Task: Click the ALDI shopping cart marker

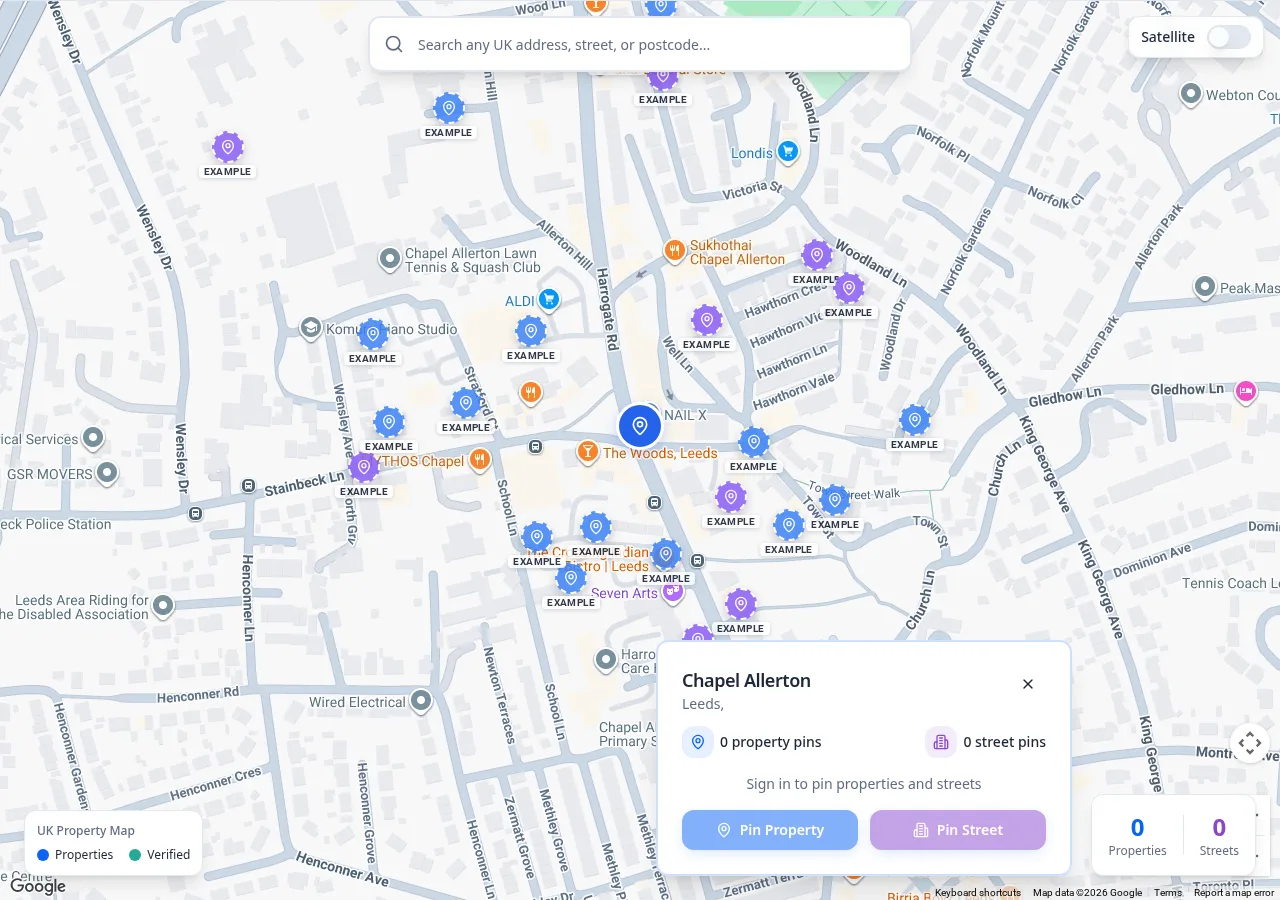Action: coord(548,299)
